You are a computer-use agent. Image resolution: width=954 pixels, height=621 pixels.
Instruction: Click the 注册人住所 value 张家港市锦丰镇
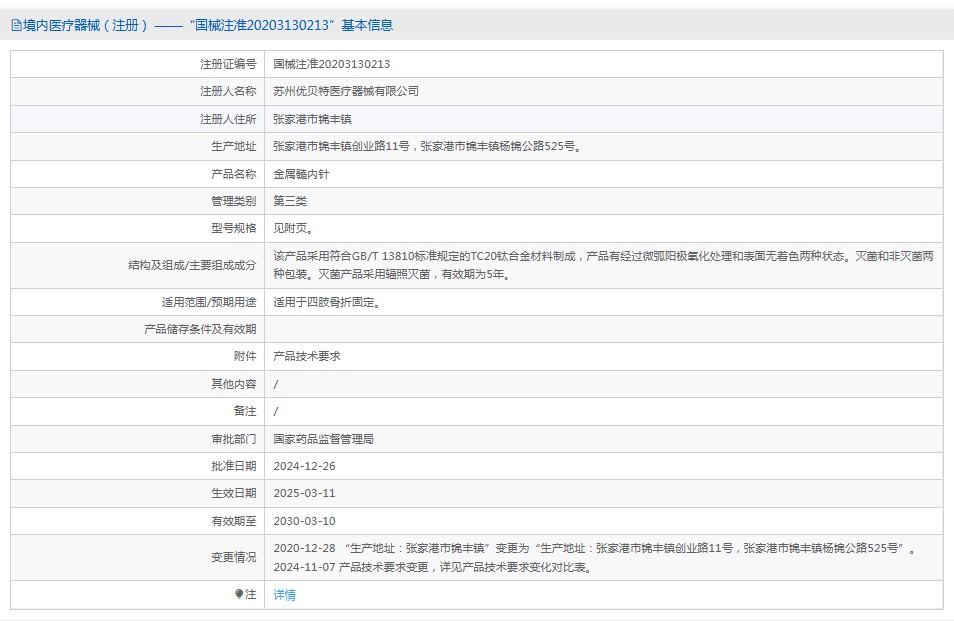click(x=313, y=119)
